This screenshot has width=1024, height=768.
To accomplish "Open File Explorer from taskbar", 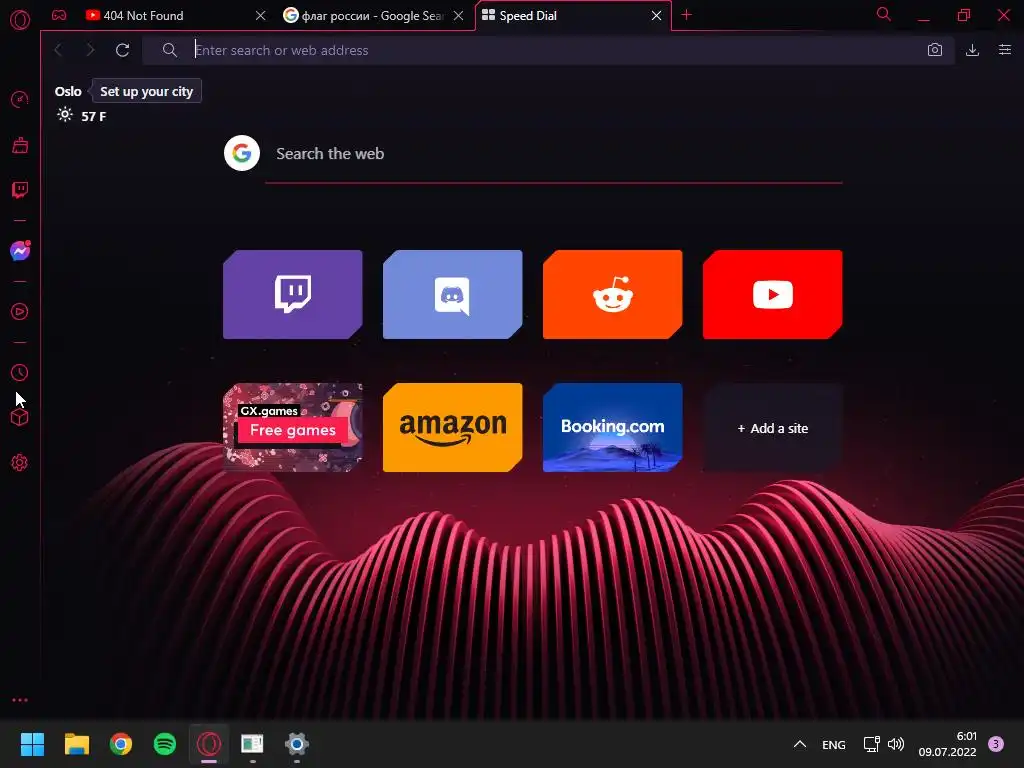I will 76,744.
